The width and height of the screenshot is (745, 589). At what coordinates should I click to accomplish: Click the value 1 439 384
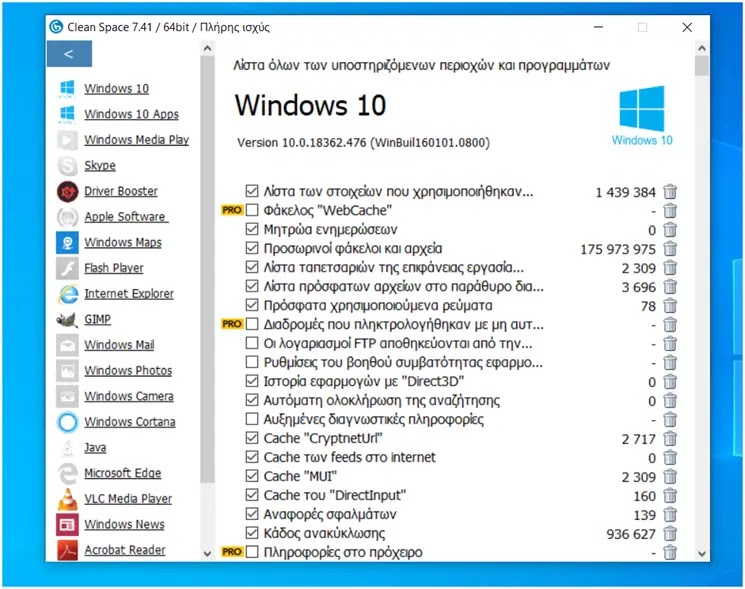(x=625, y=192)
